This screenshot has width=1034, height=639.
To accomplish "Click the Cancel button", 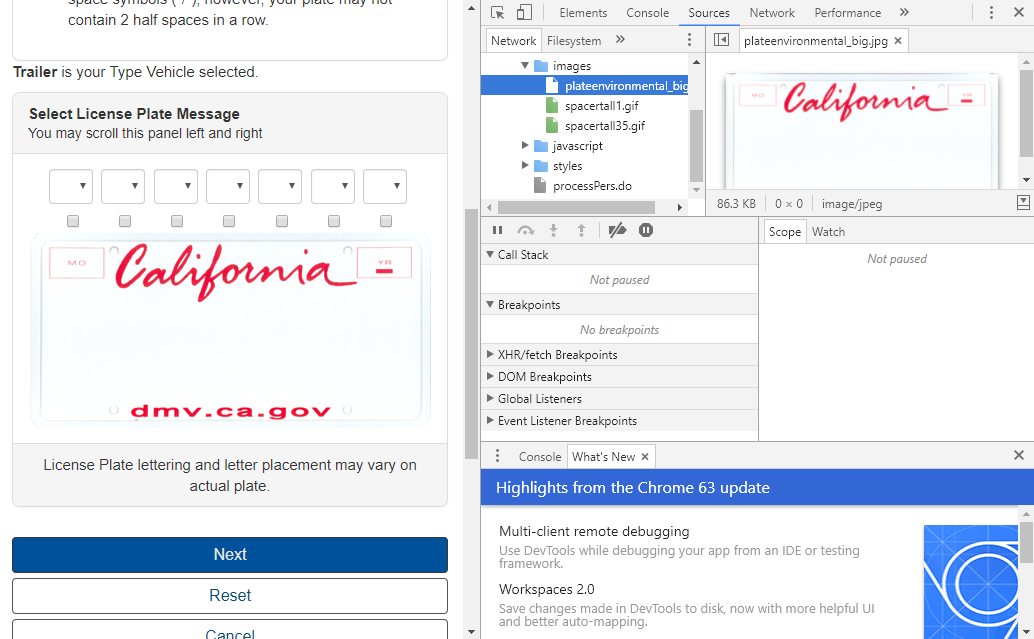I will pos(229,630).
